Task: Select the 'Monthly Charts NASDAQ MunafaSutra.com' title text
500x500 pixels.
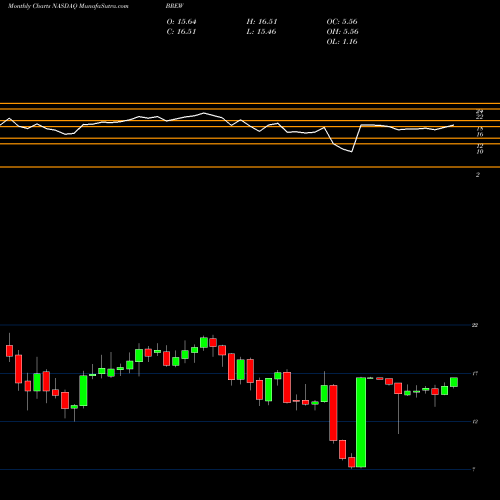Action: (68, 6)
